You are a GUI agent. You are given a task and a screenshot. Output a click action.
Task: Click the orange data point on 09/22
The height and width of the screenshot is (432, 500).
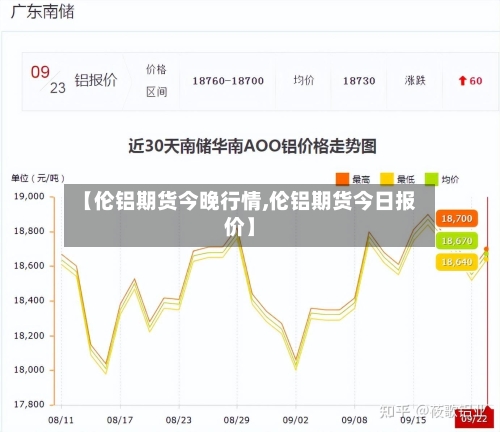pyautogui.click(x=486, y=249)
